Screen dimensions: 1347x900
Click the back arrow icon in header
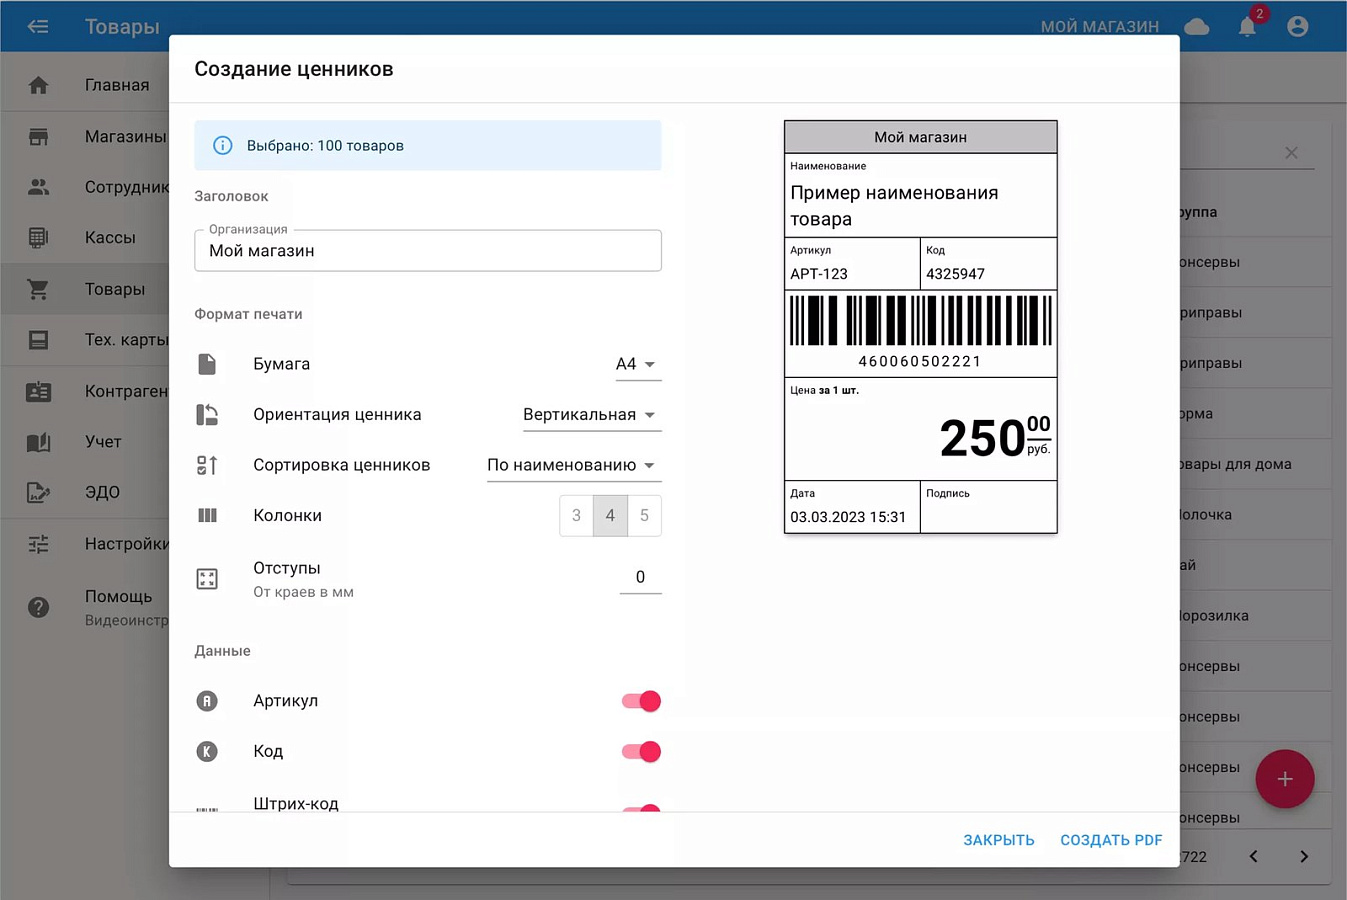38,27
